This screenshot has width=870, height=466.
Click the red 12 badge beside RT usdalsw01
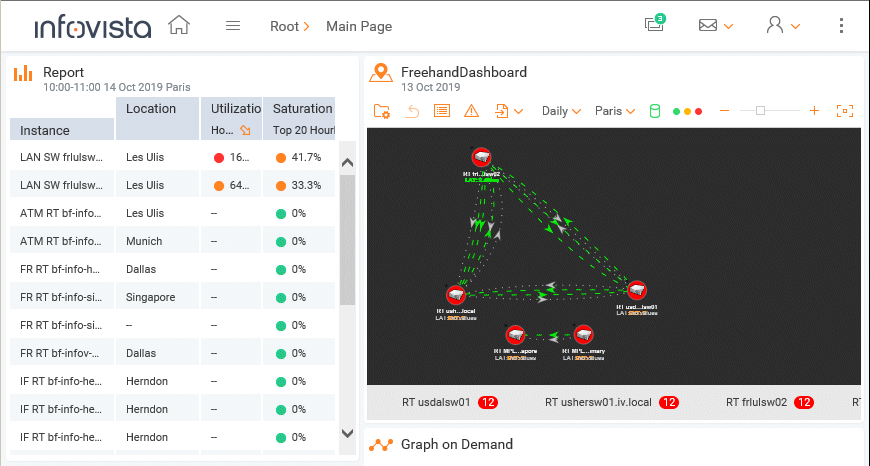(488, 402)
